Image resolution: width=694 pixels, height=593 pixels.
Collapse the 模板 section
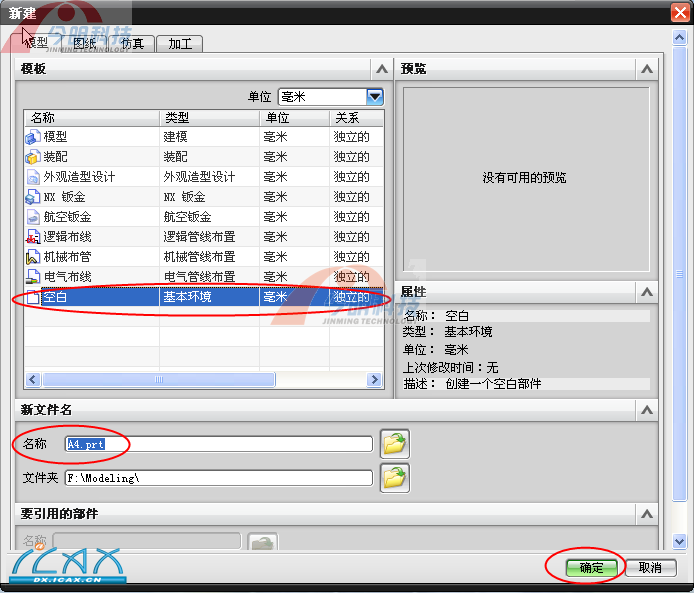(x=382, y=69)
